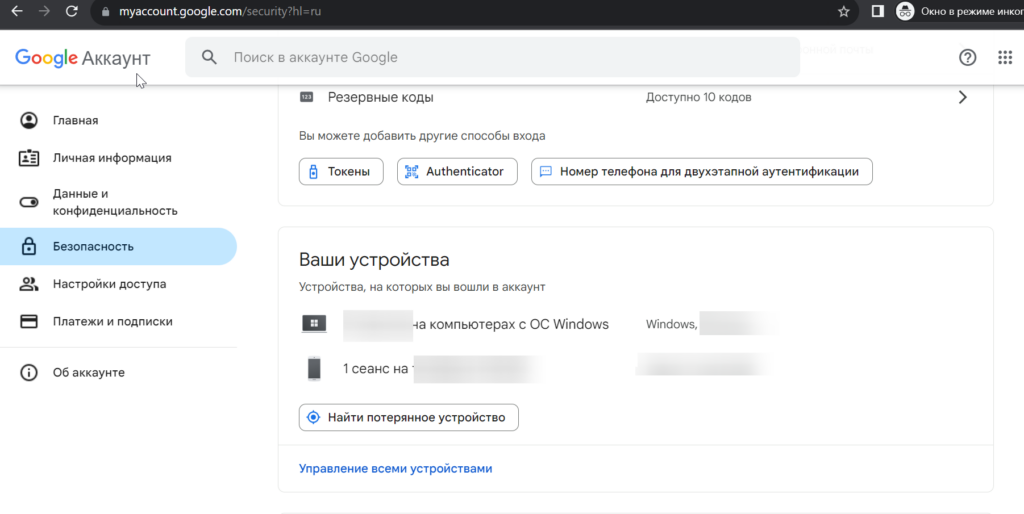This screenshot has height=514, width=1024.
Task: Open the компьютерах с ОС Windows sessions row
Action: tap(635, 324)
